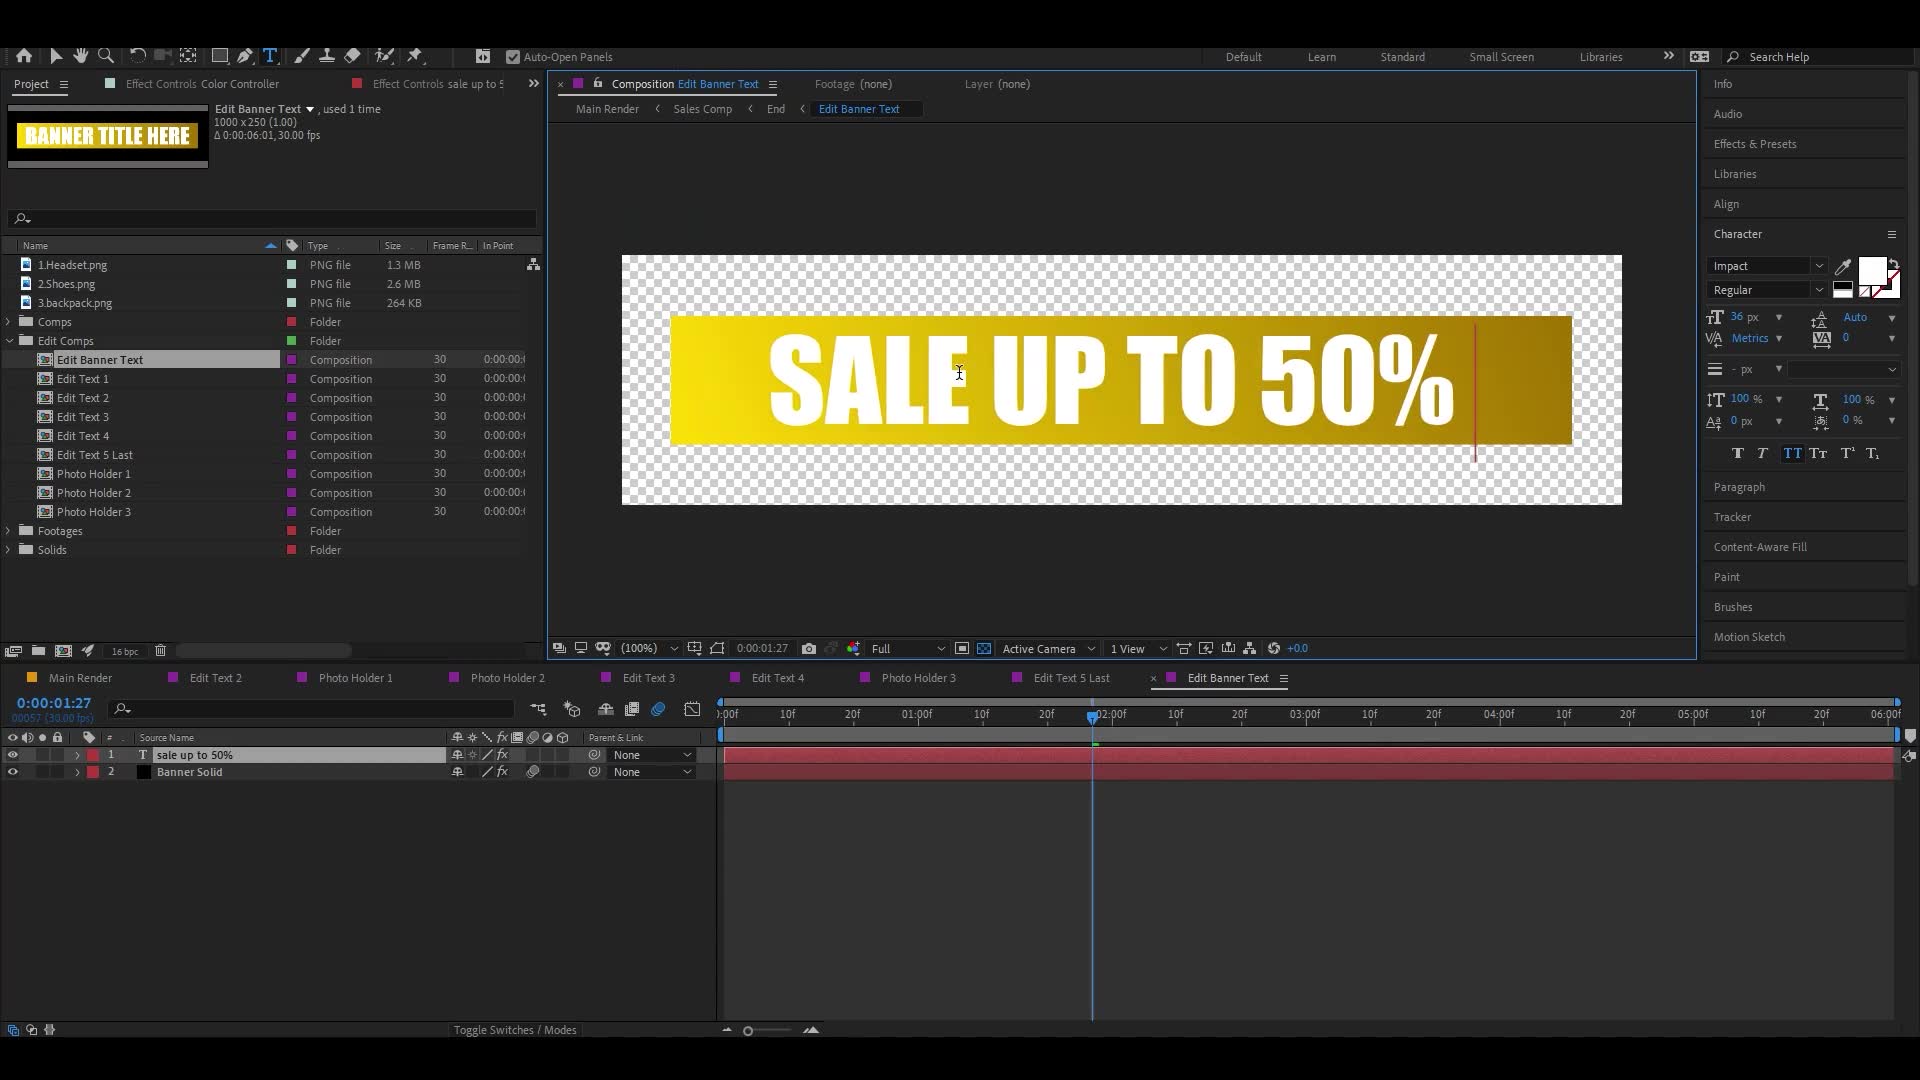Select the Edit Banner Text tab
Screen dimensions: 1920x1080
click(1226, 678)
